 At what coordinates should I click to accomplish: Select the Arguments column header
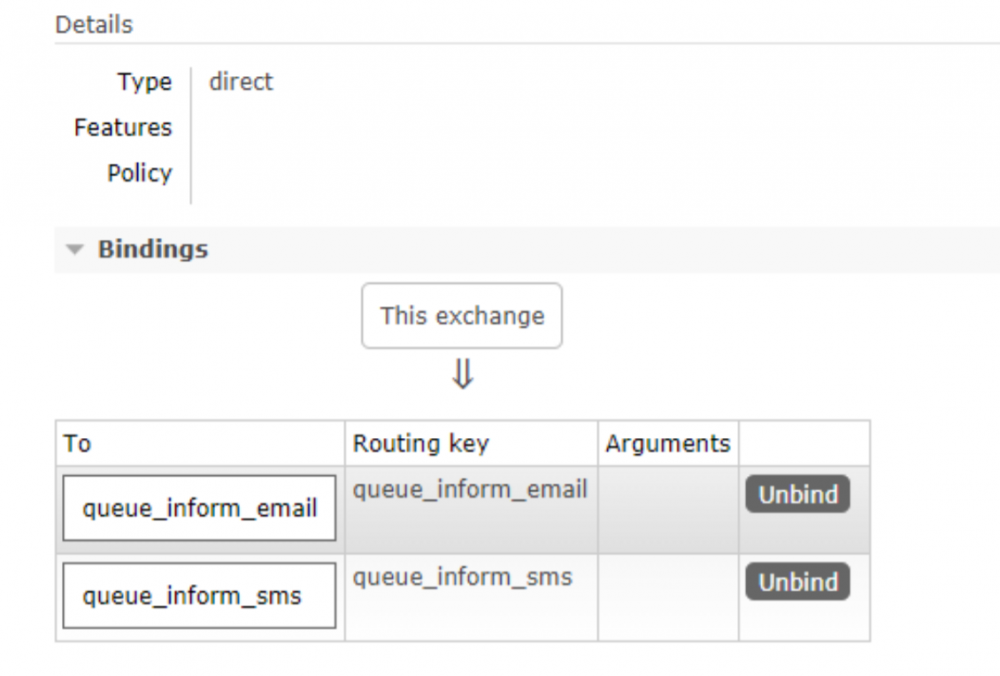(x=666, y=443)
